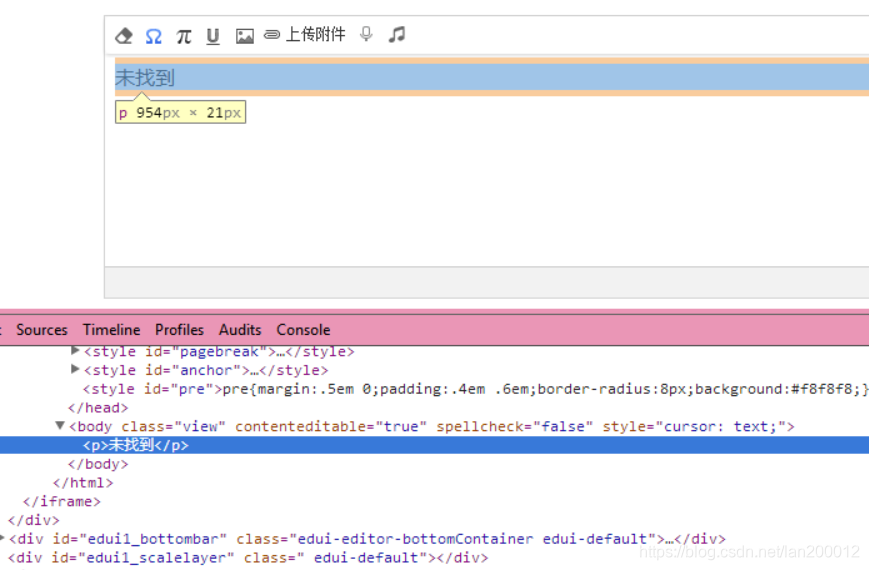Click the </html> closing tag line
Screen dimensions: 869x570
point(83,483)
